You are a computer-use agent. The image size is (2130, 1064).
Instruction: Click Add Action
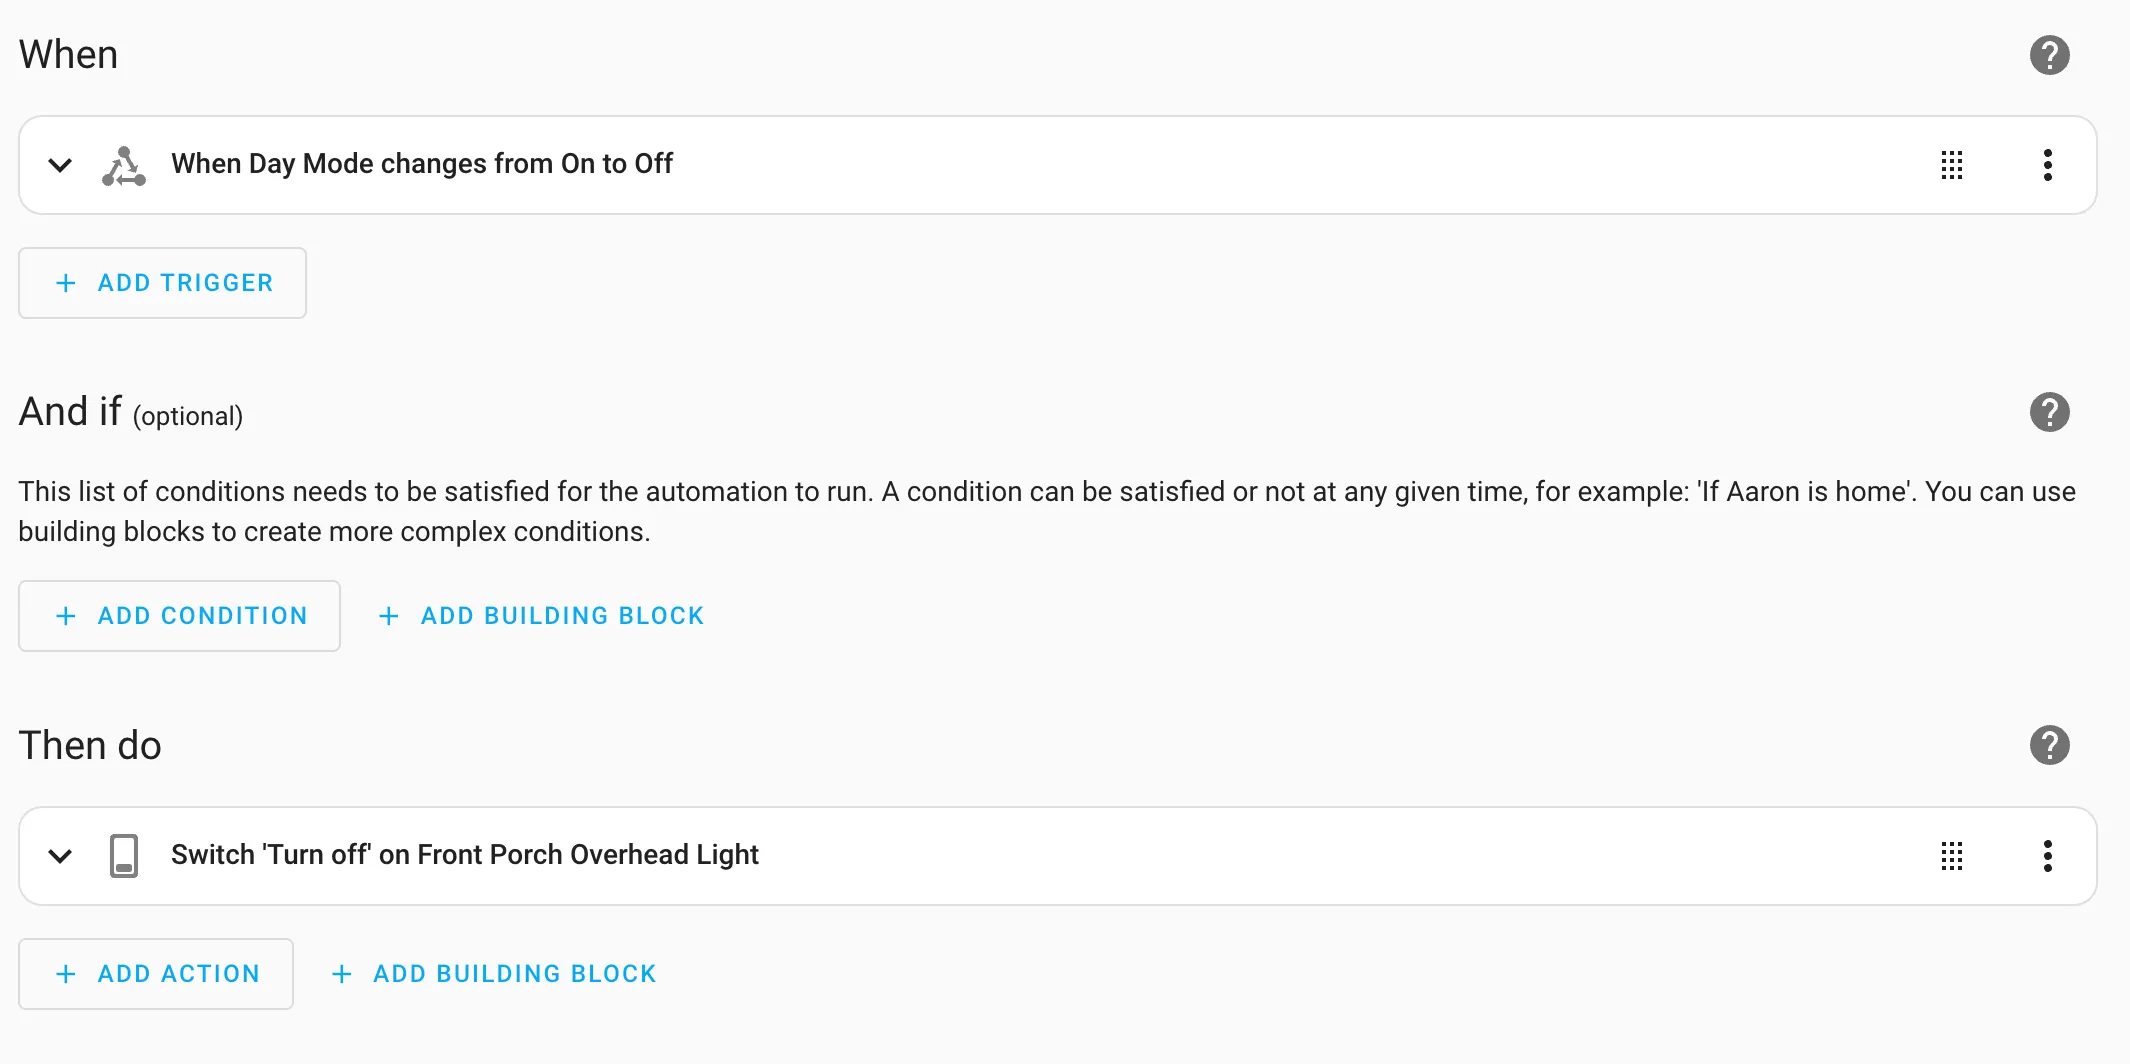155,973
